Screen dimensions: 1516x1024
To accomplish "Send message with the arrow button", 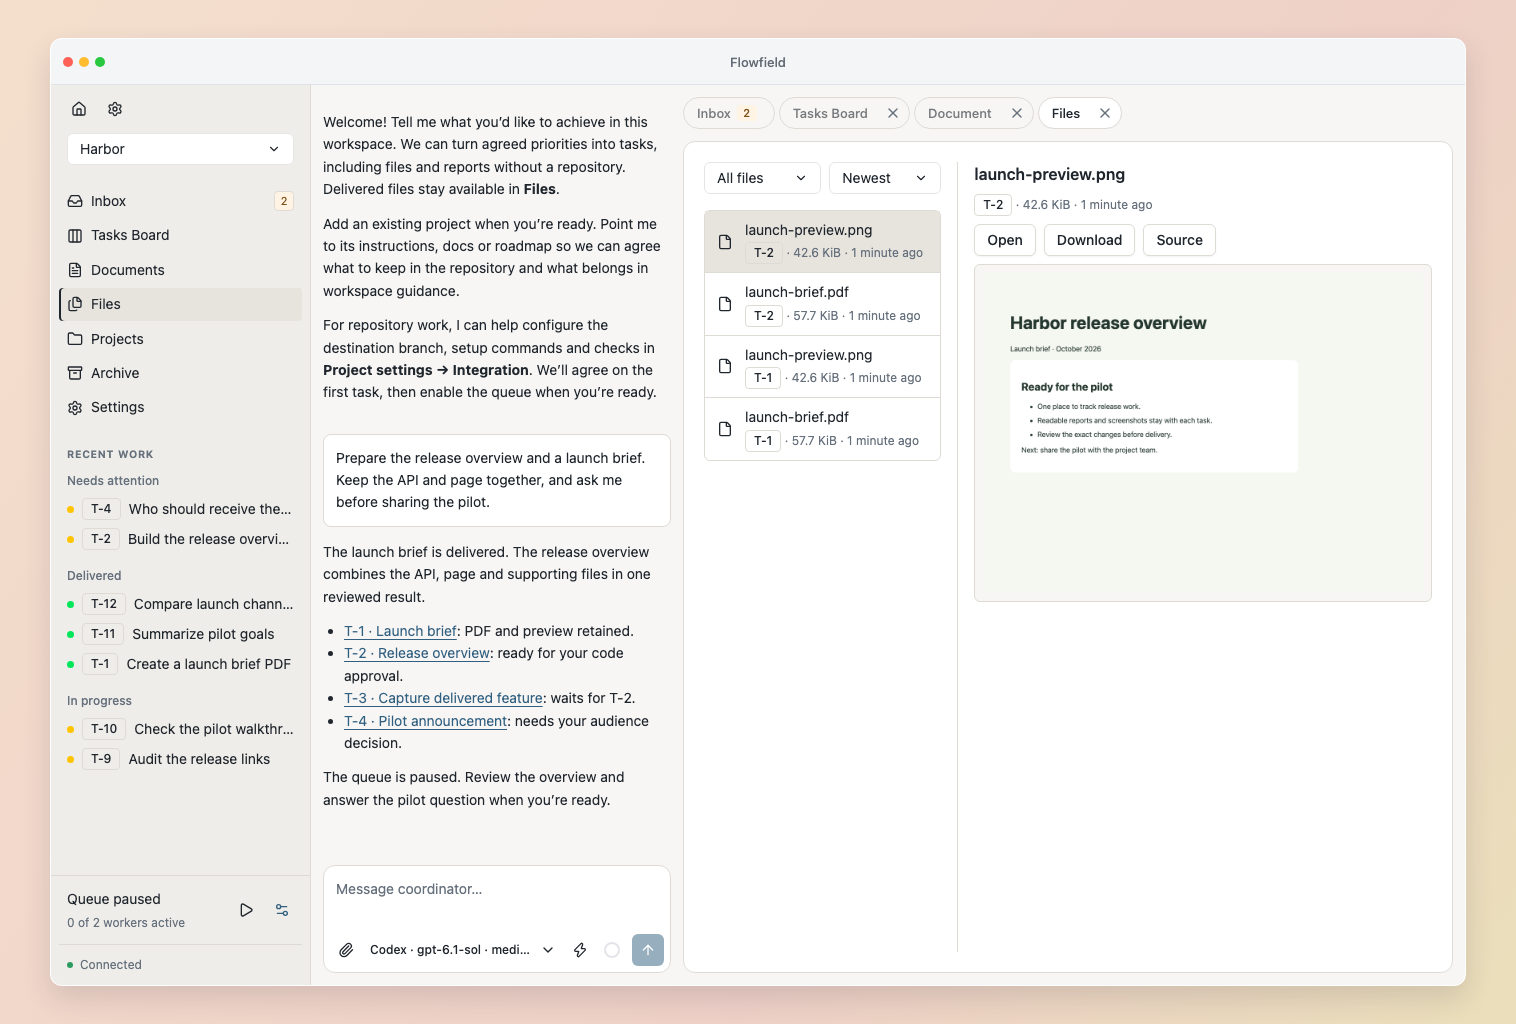I will tap(648, 950).
